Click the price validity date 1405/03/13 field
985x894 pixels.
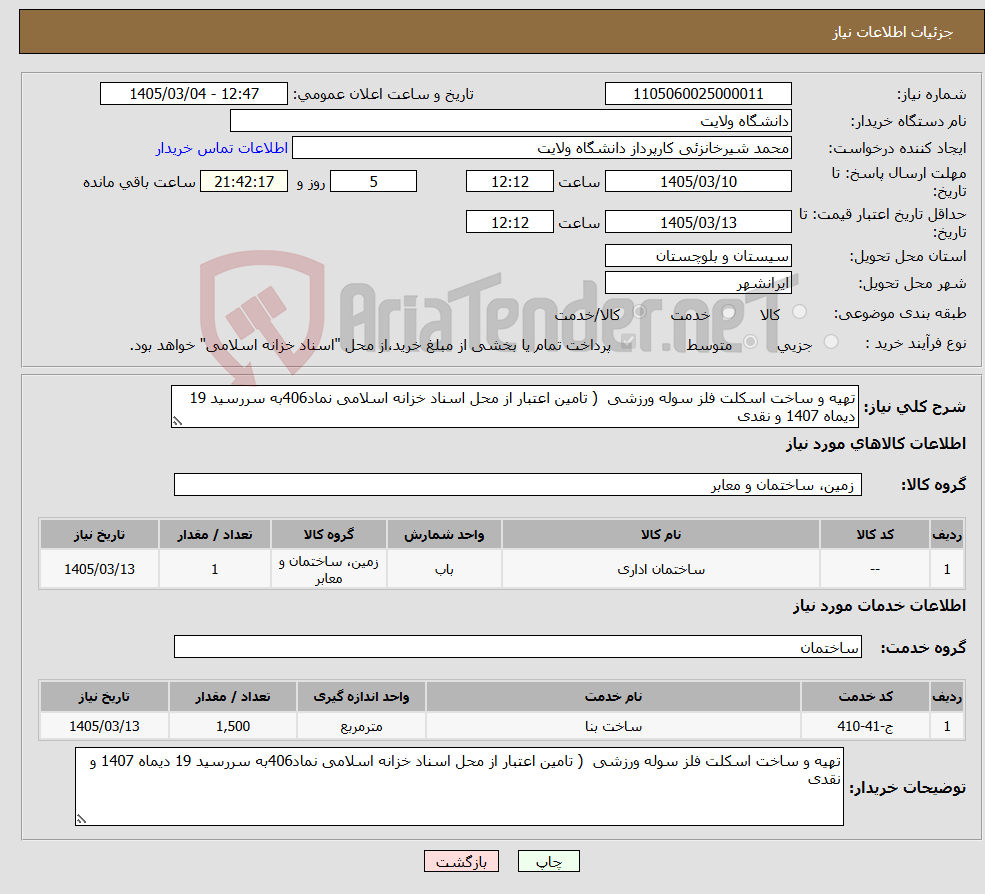(x=698, y=222)
